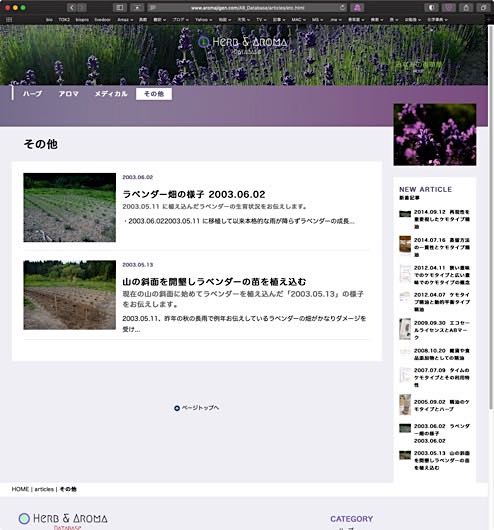Screen dimensions: 494x530
Task: Click the lavender field thumbnail dated 2003.06.02
Action: (x=70, y=208)
